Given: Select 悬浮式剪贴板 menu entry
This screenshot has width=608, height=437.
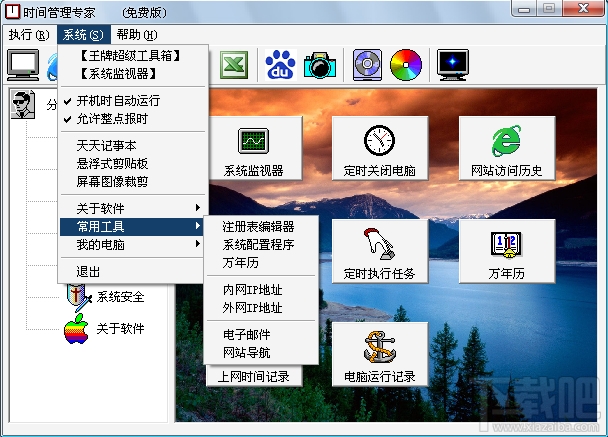Looking at the screenshot, I should pos(133,164).
